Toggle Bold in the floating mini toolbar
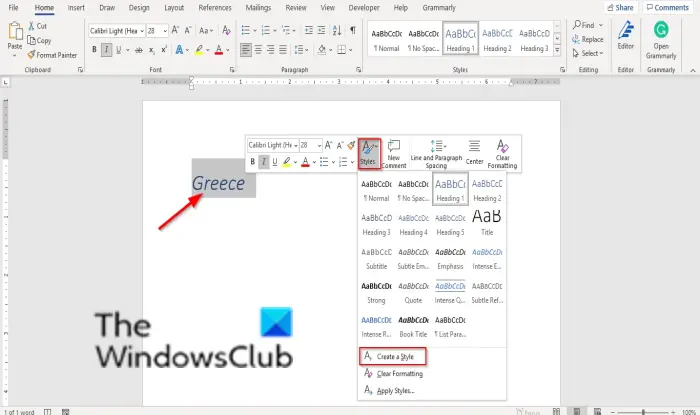 pyautogui.click(x=253, y=162)
